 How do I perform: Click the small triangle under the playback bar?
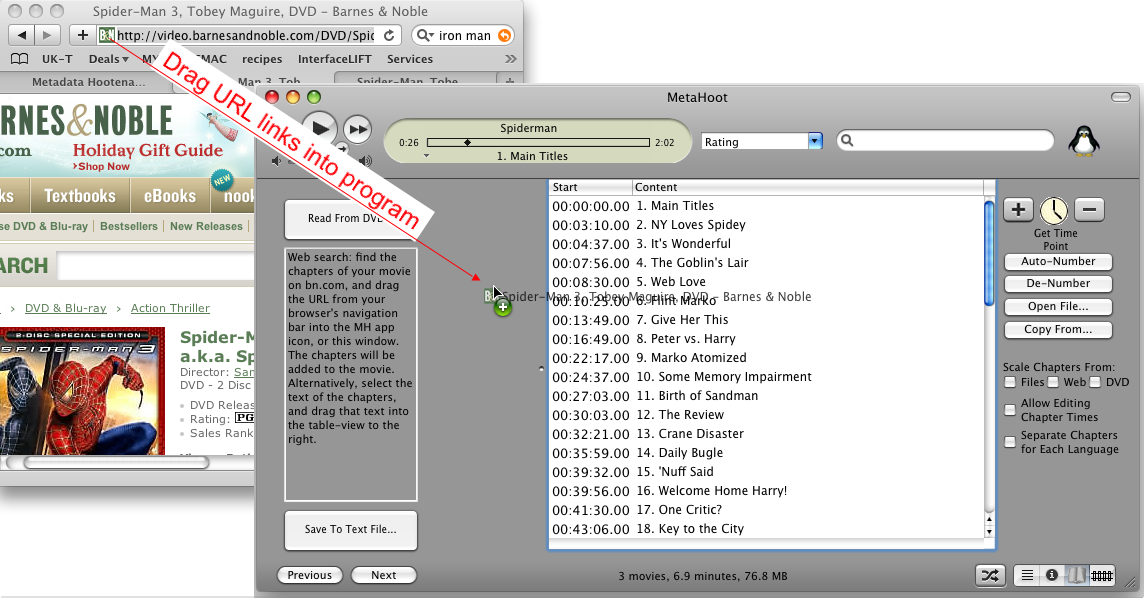[427, 155]
